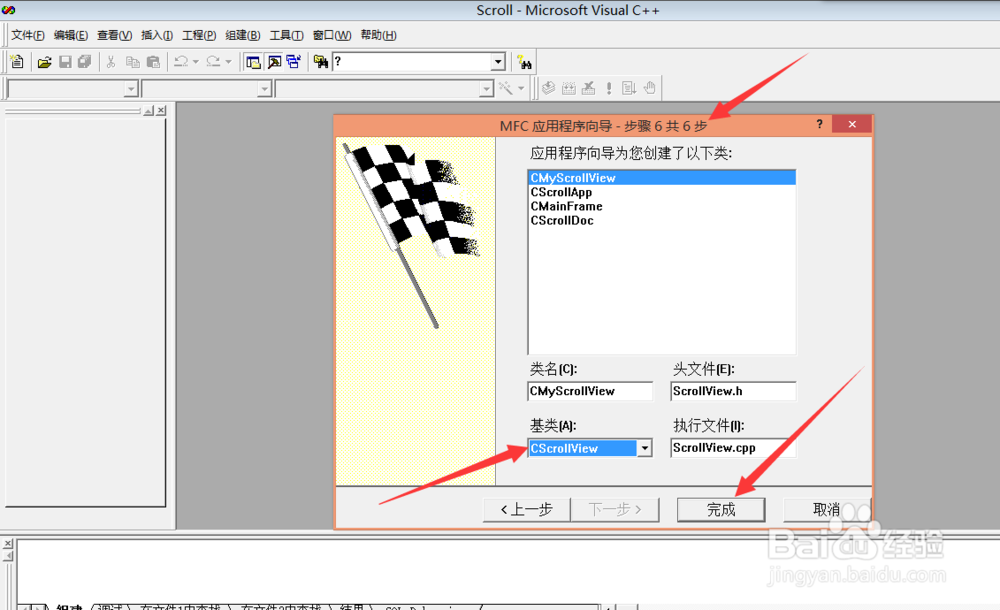Toggle the Output window icon

pos(274,62)
